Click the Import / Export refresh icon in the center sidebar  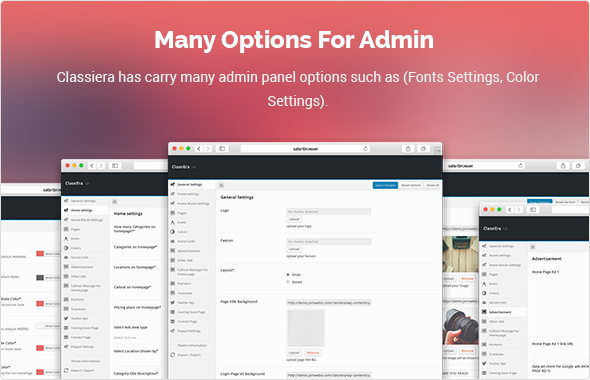pyautogui.click(x=173, y=355)
